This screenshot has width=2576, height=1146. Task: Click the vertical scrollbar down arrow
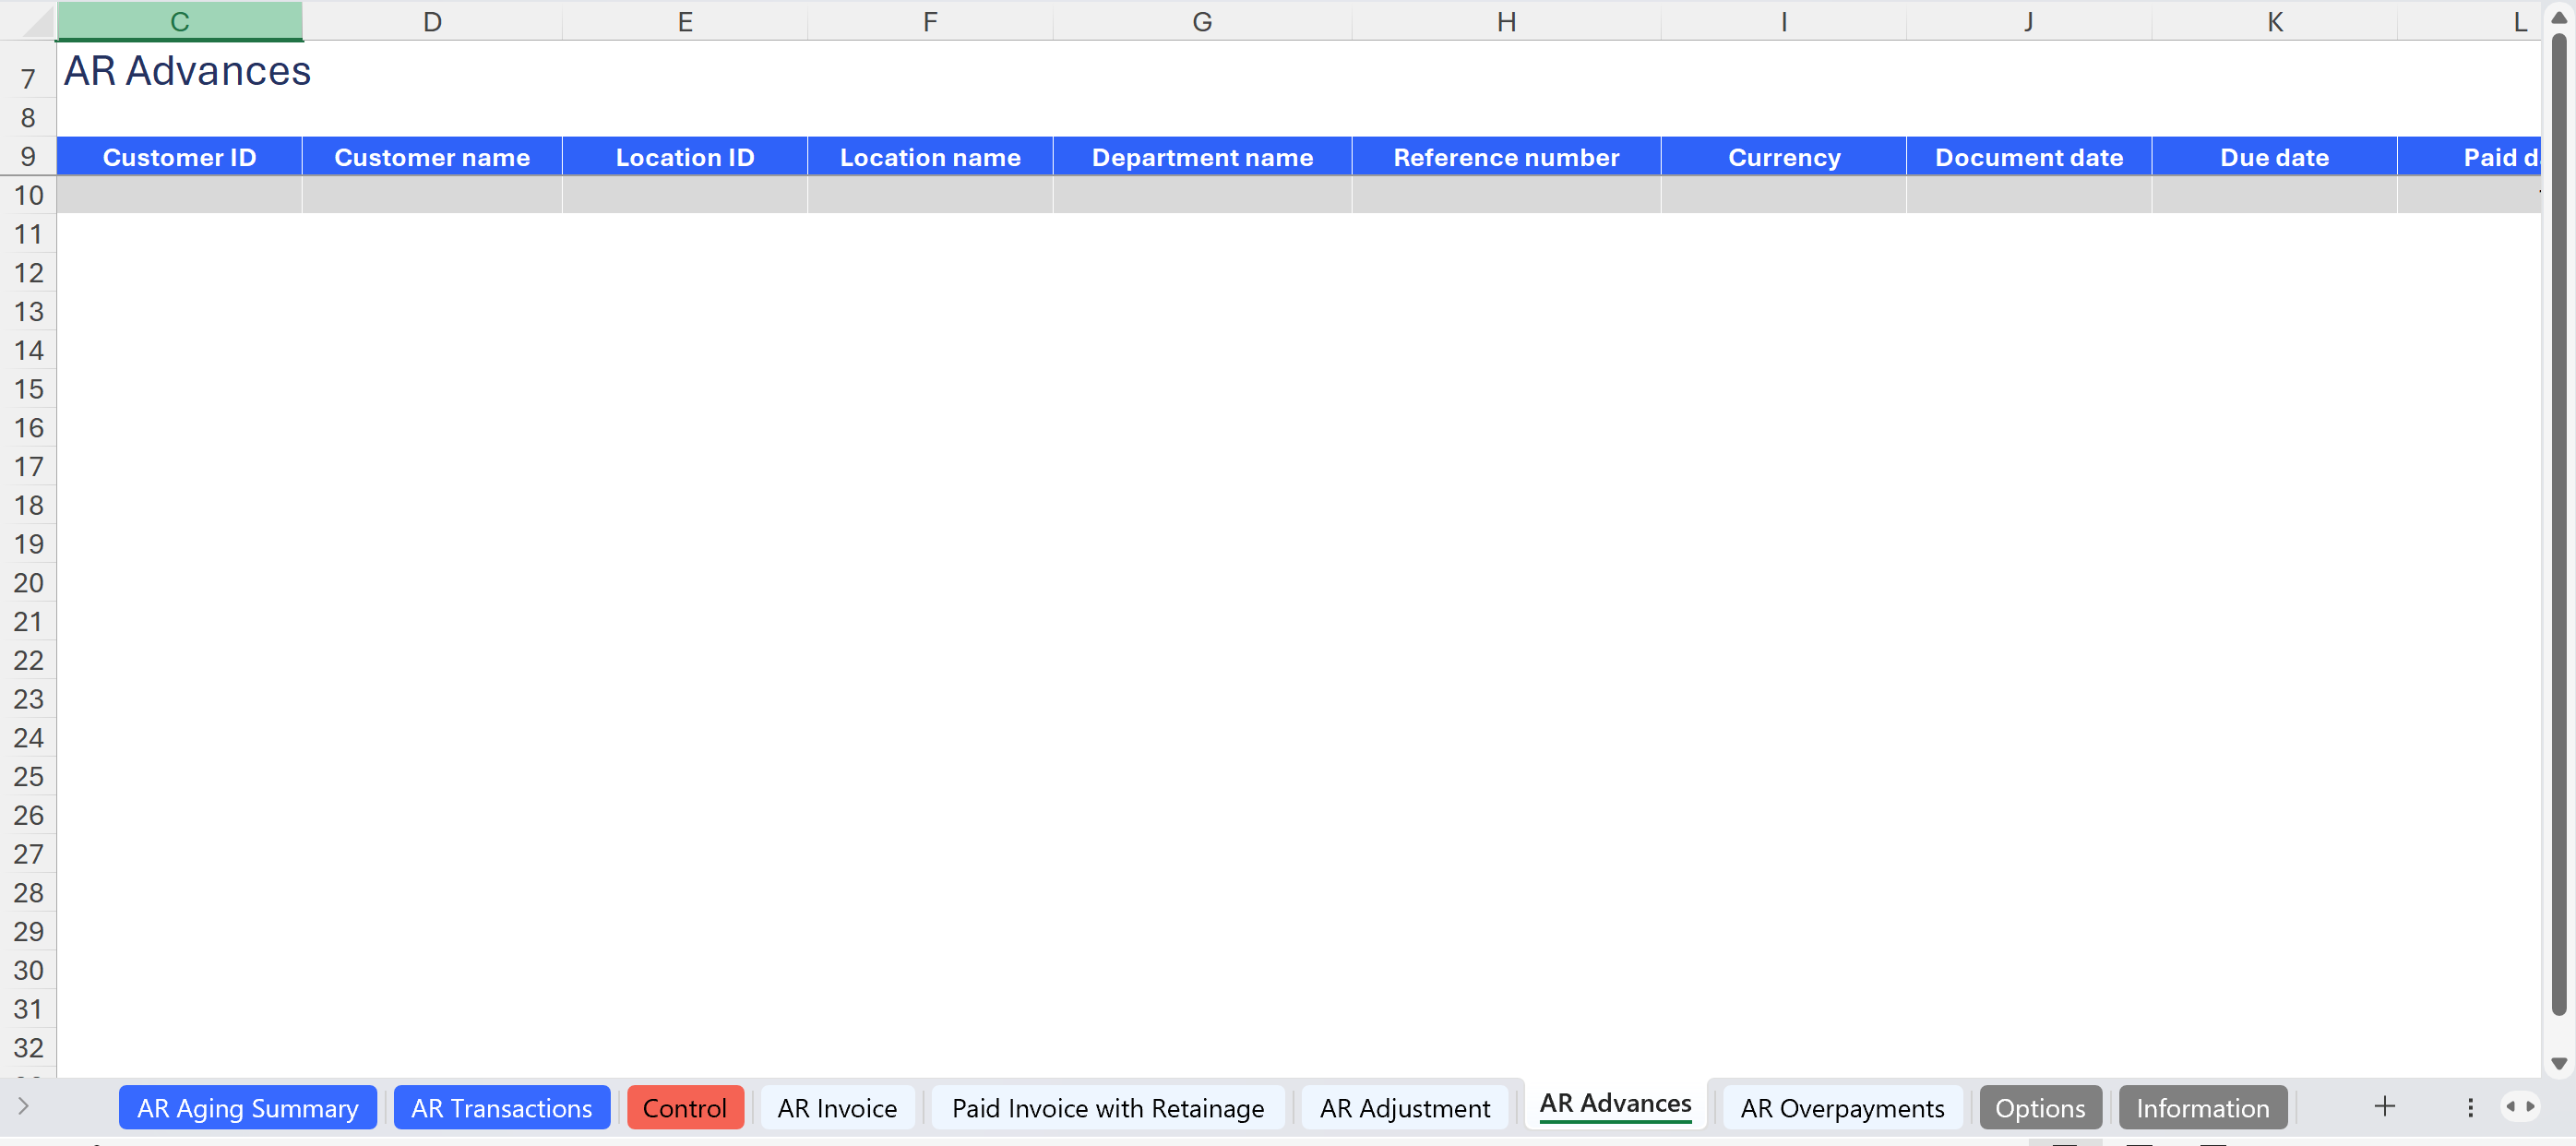pyautogui.click(x=2559, y=1063)
